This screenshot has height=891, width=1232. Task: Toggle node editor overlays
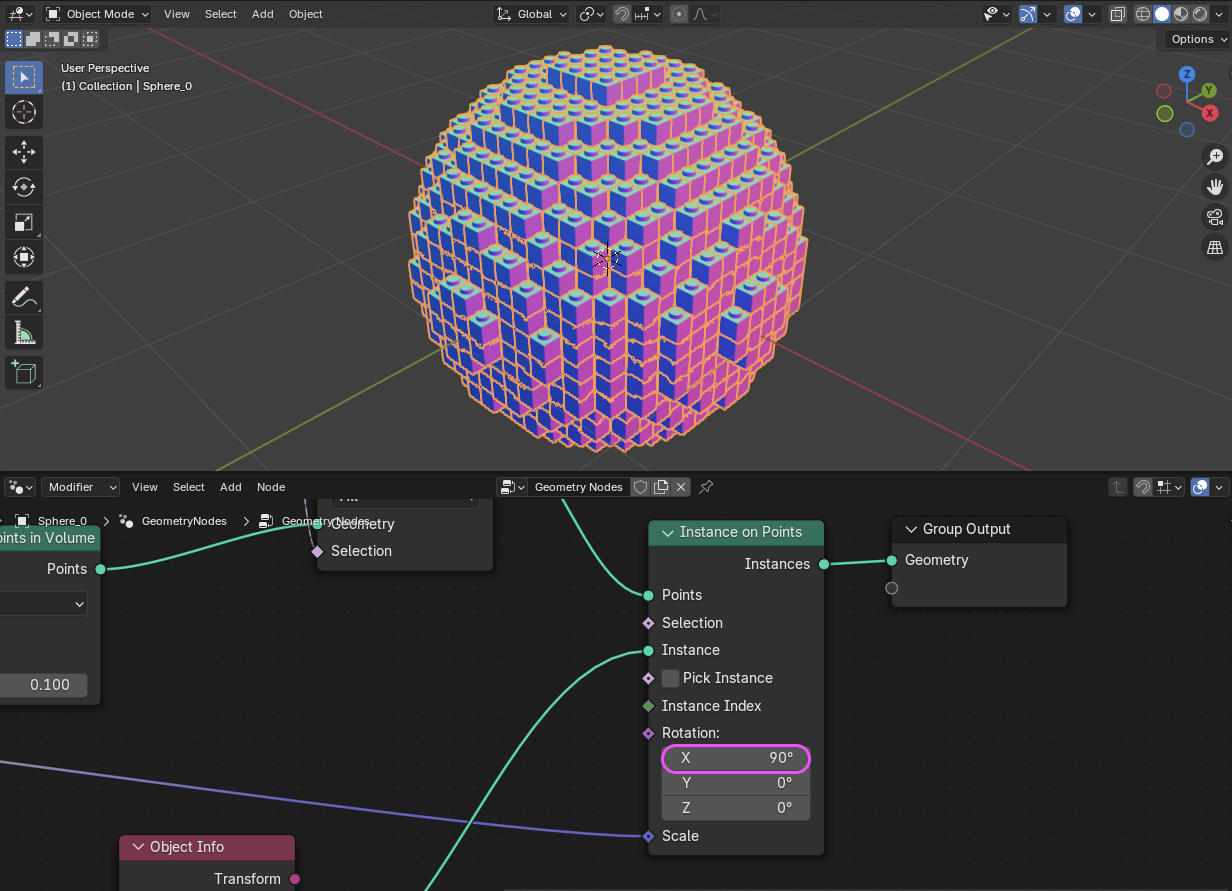pyautogui.click(x=1201, y=487)
